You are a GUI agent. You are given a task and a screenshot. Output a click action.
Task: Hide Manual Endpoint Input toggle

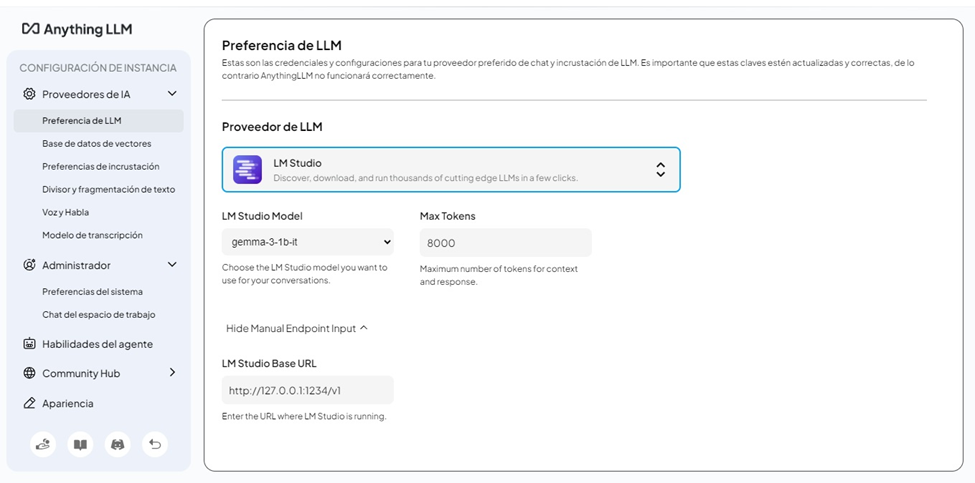tap(297, 328)
